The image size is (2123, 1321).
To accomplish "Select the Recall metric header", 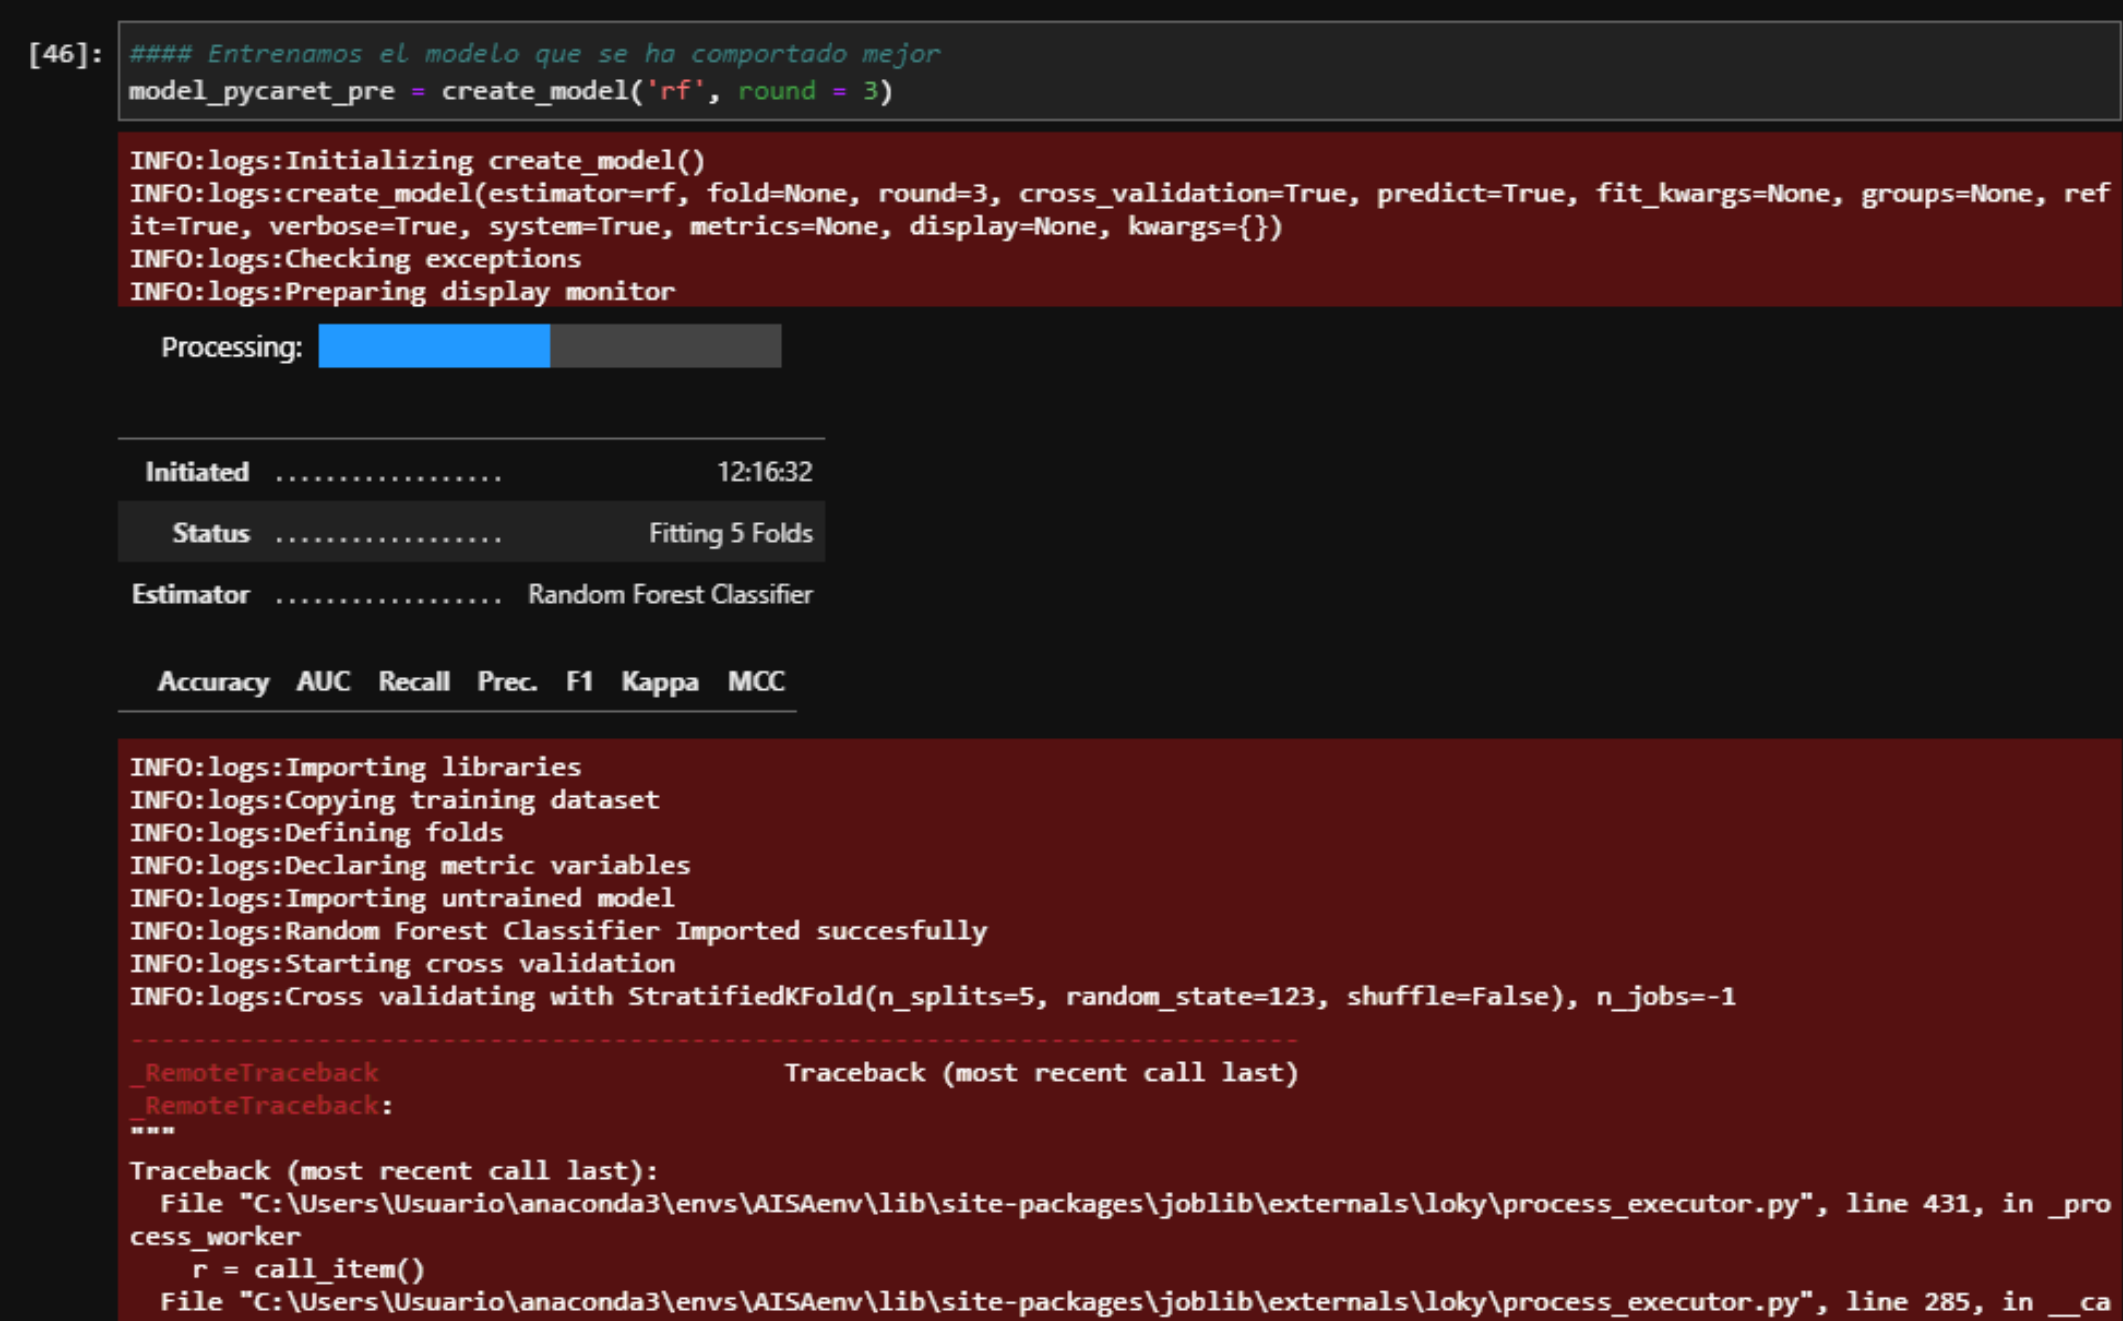I will click(413, 682).
